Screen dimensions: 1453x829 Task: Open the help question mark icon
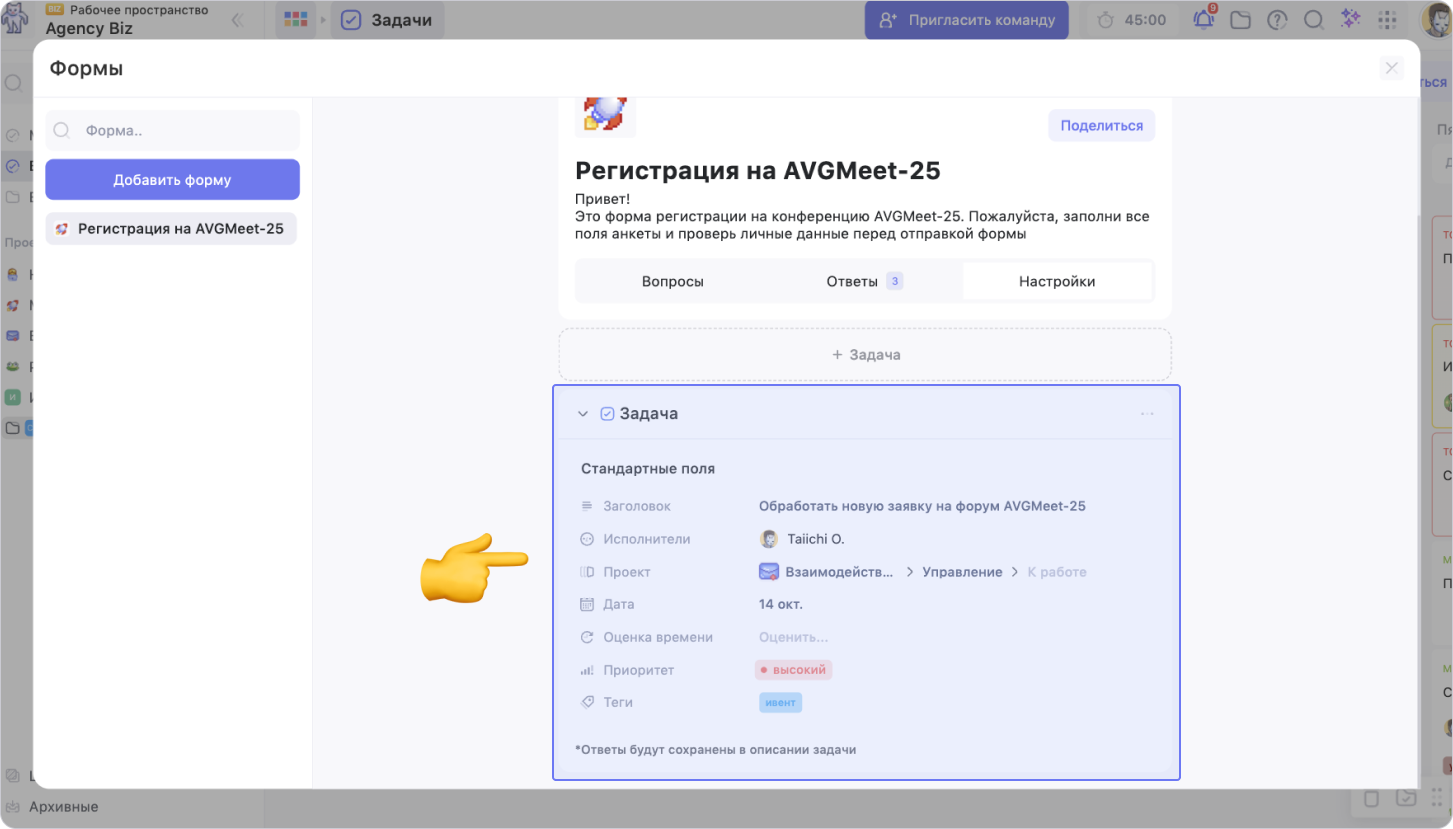tap(1277, 20)
